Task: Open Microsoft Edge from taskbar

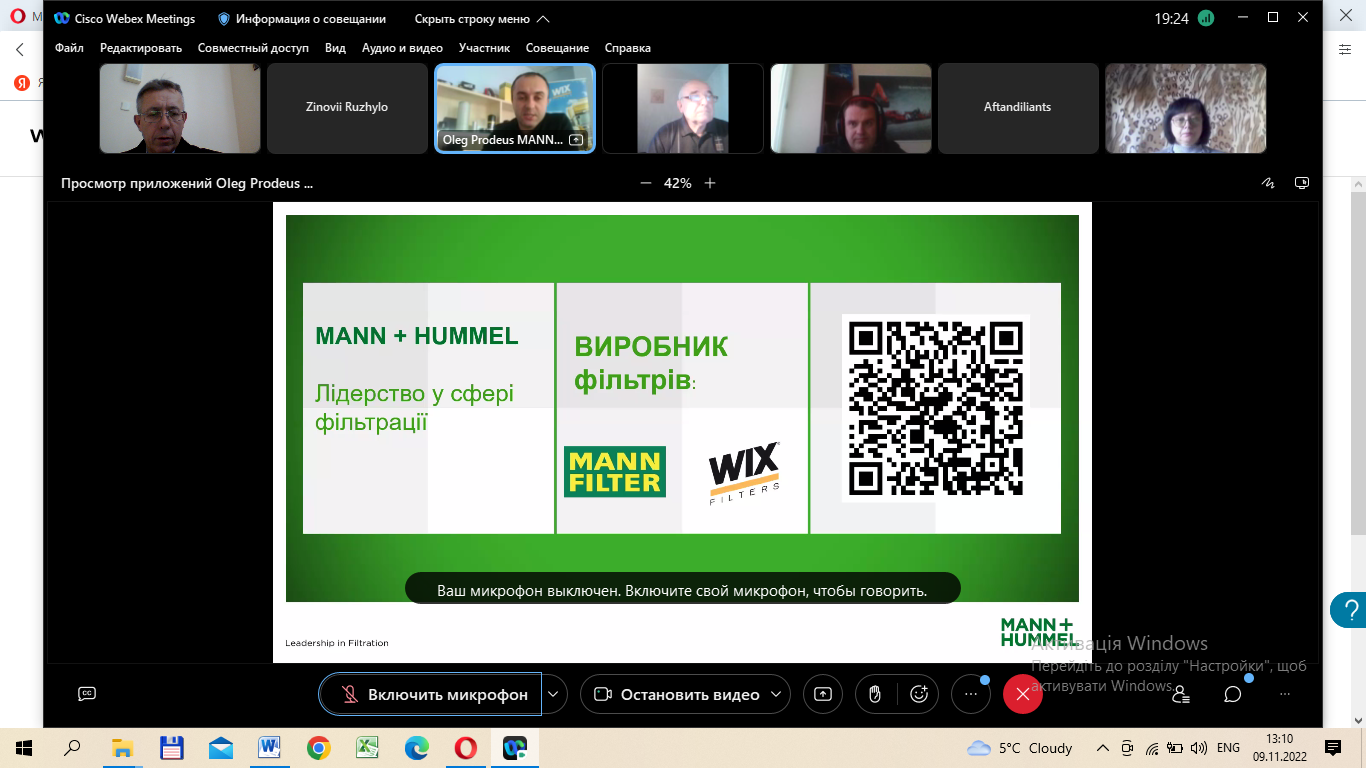Action: click(x=416, y=748)
